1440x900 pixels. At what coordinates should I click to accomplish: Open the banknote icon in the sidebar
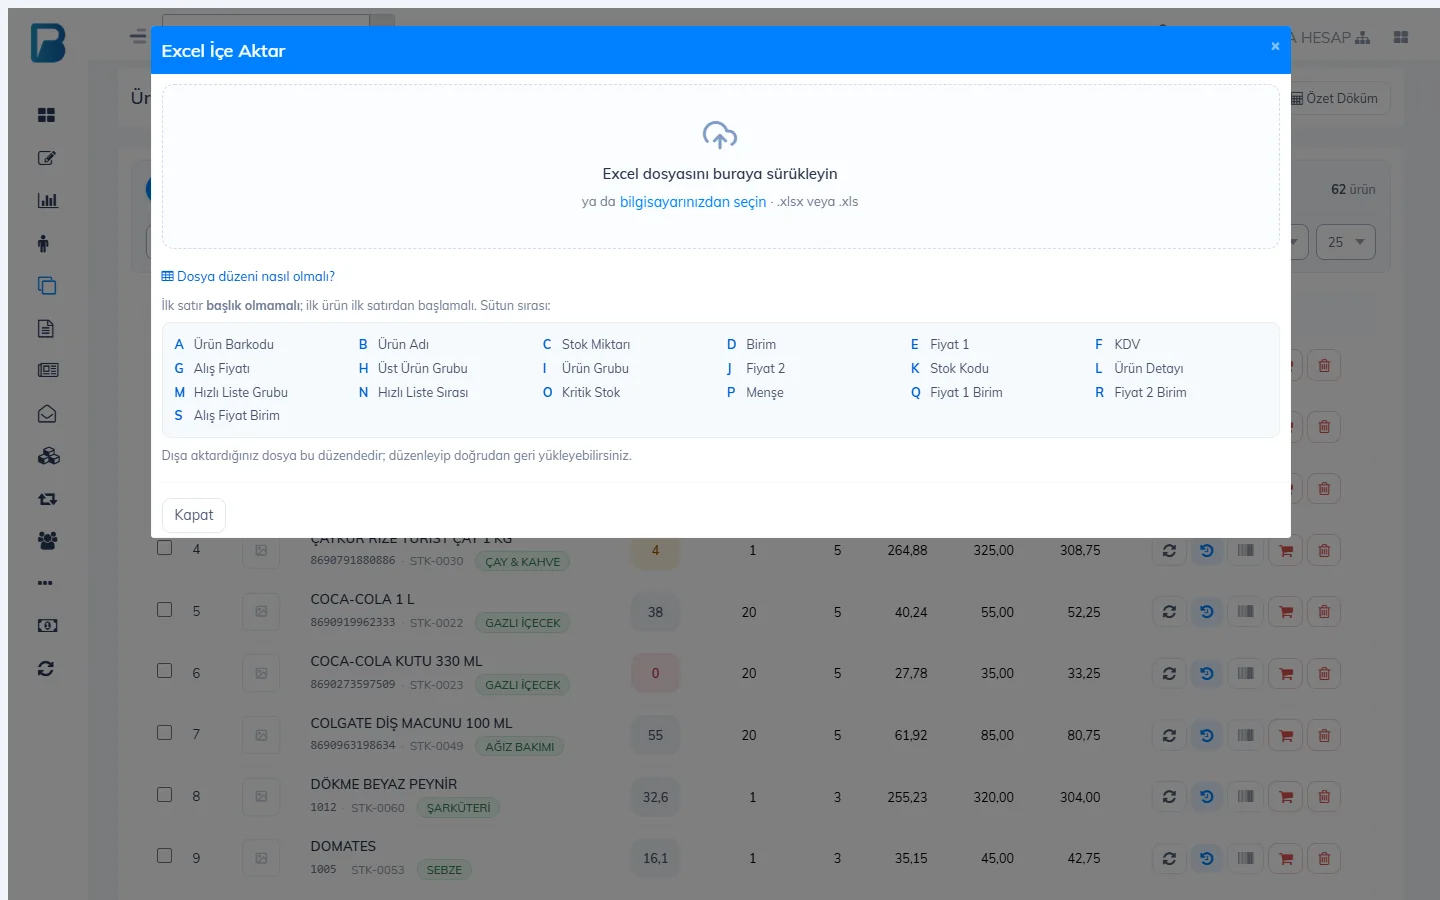[x=47, y=626]
